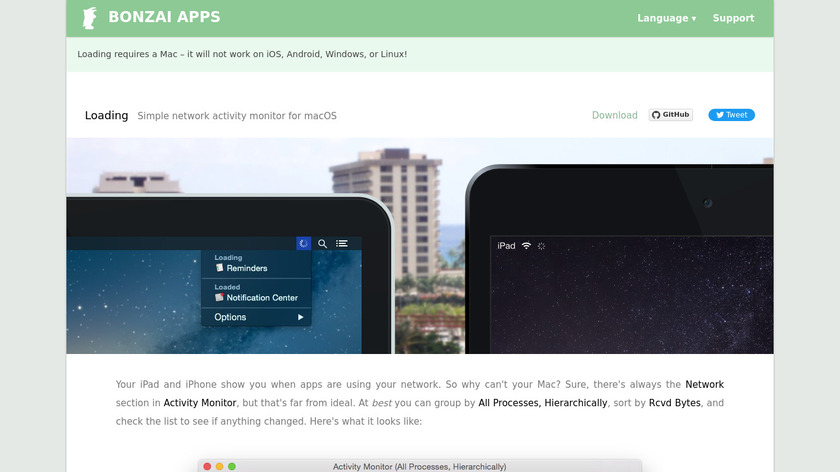Screen dimensions: 840x472
Task: Click the red close button of Activity Monitor
Action: (x=207, y=467)
